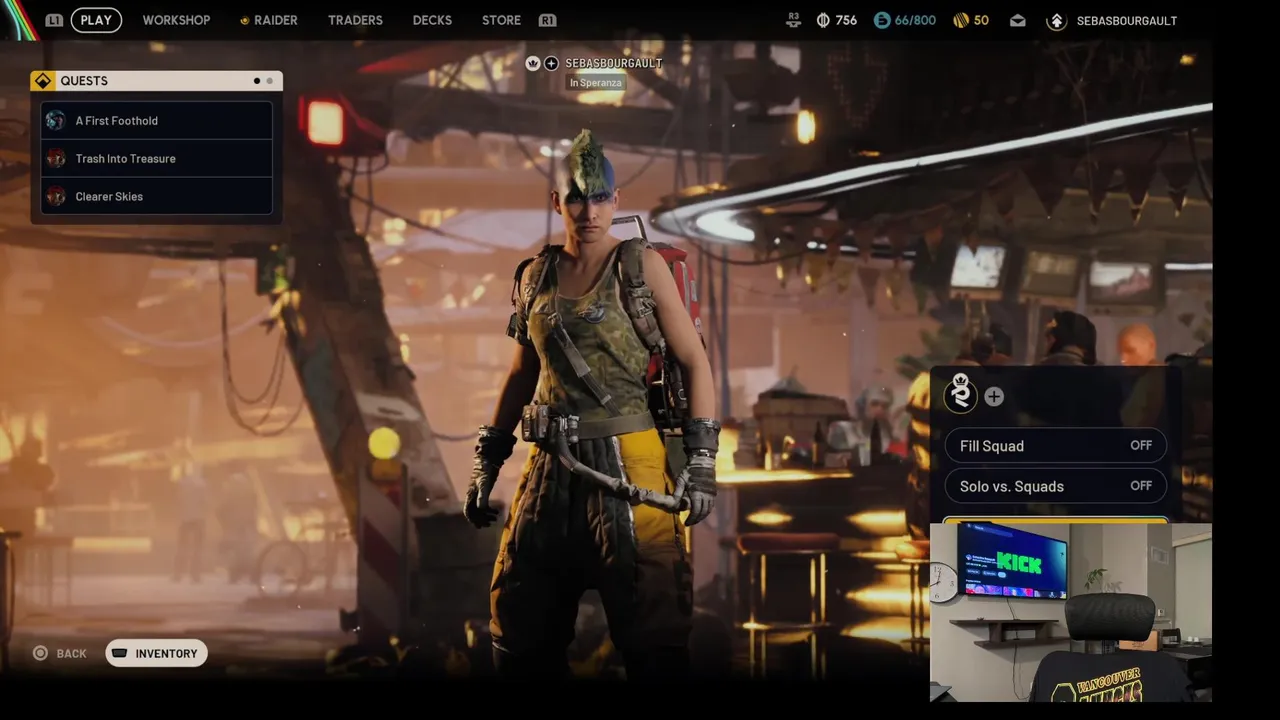Click the player level arrow badge icon
The height and width of the screenshot is (720, 1280).
click(x=1056, y=20)
